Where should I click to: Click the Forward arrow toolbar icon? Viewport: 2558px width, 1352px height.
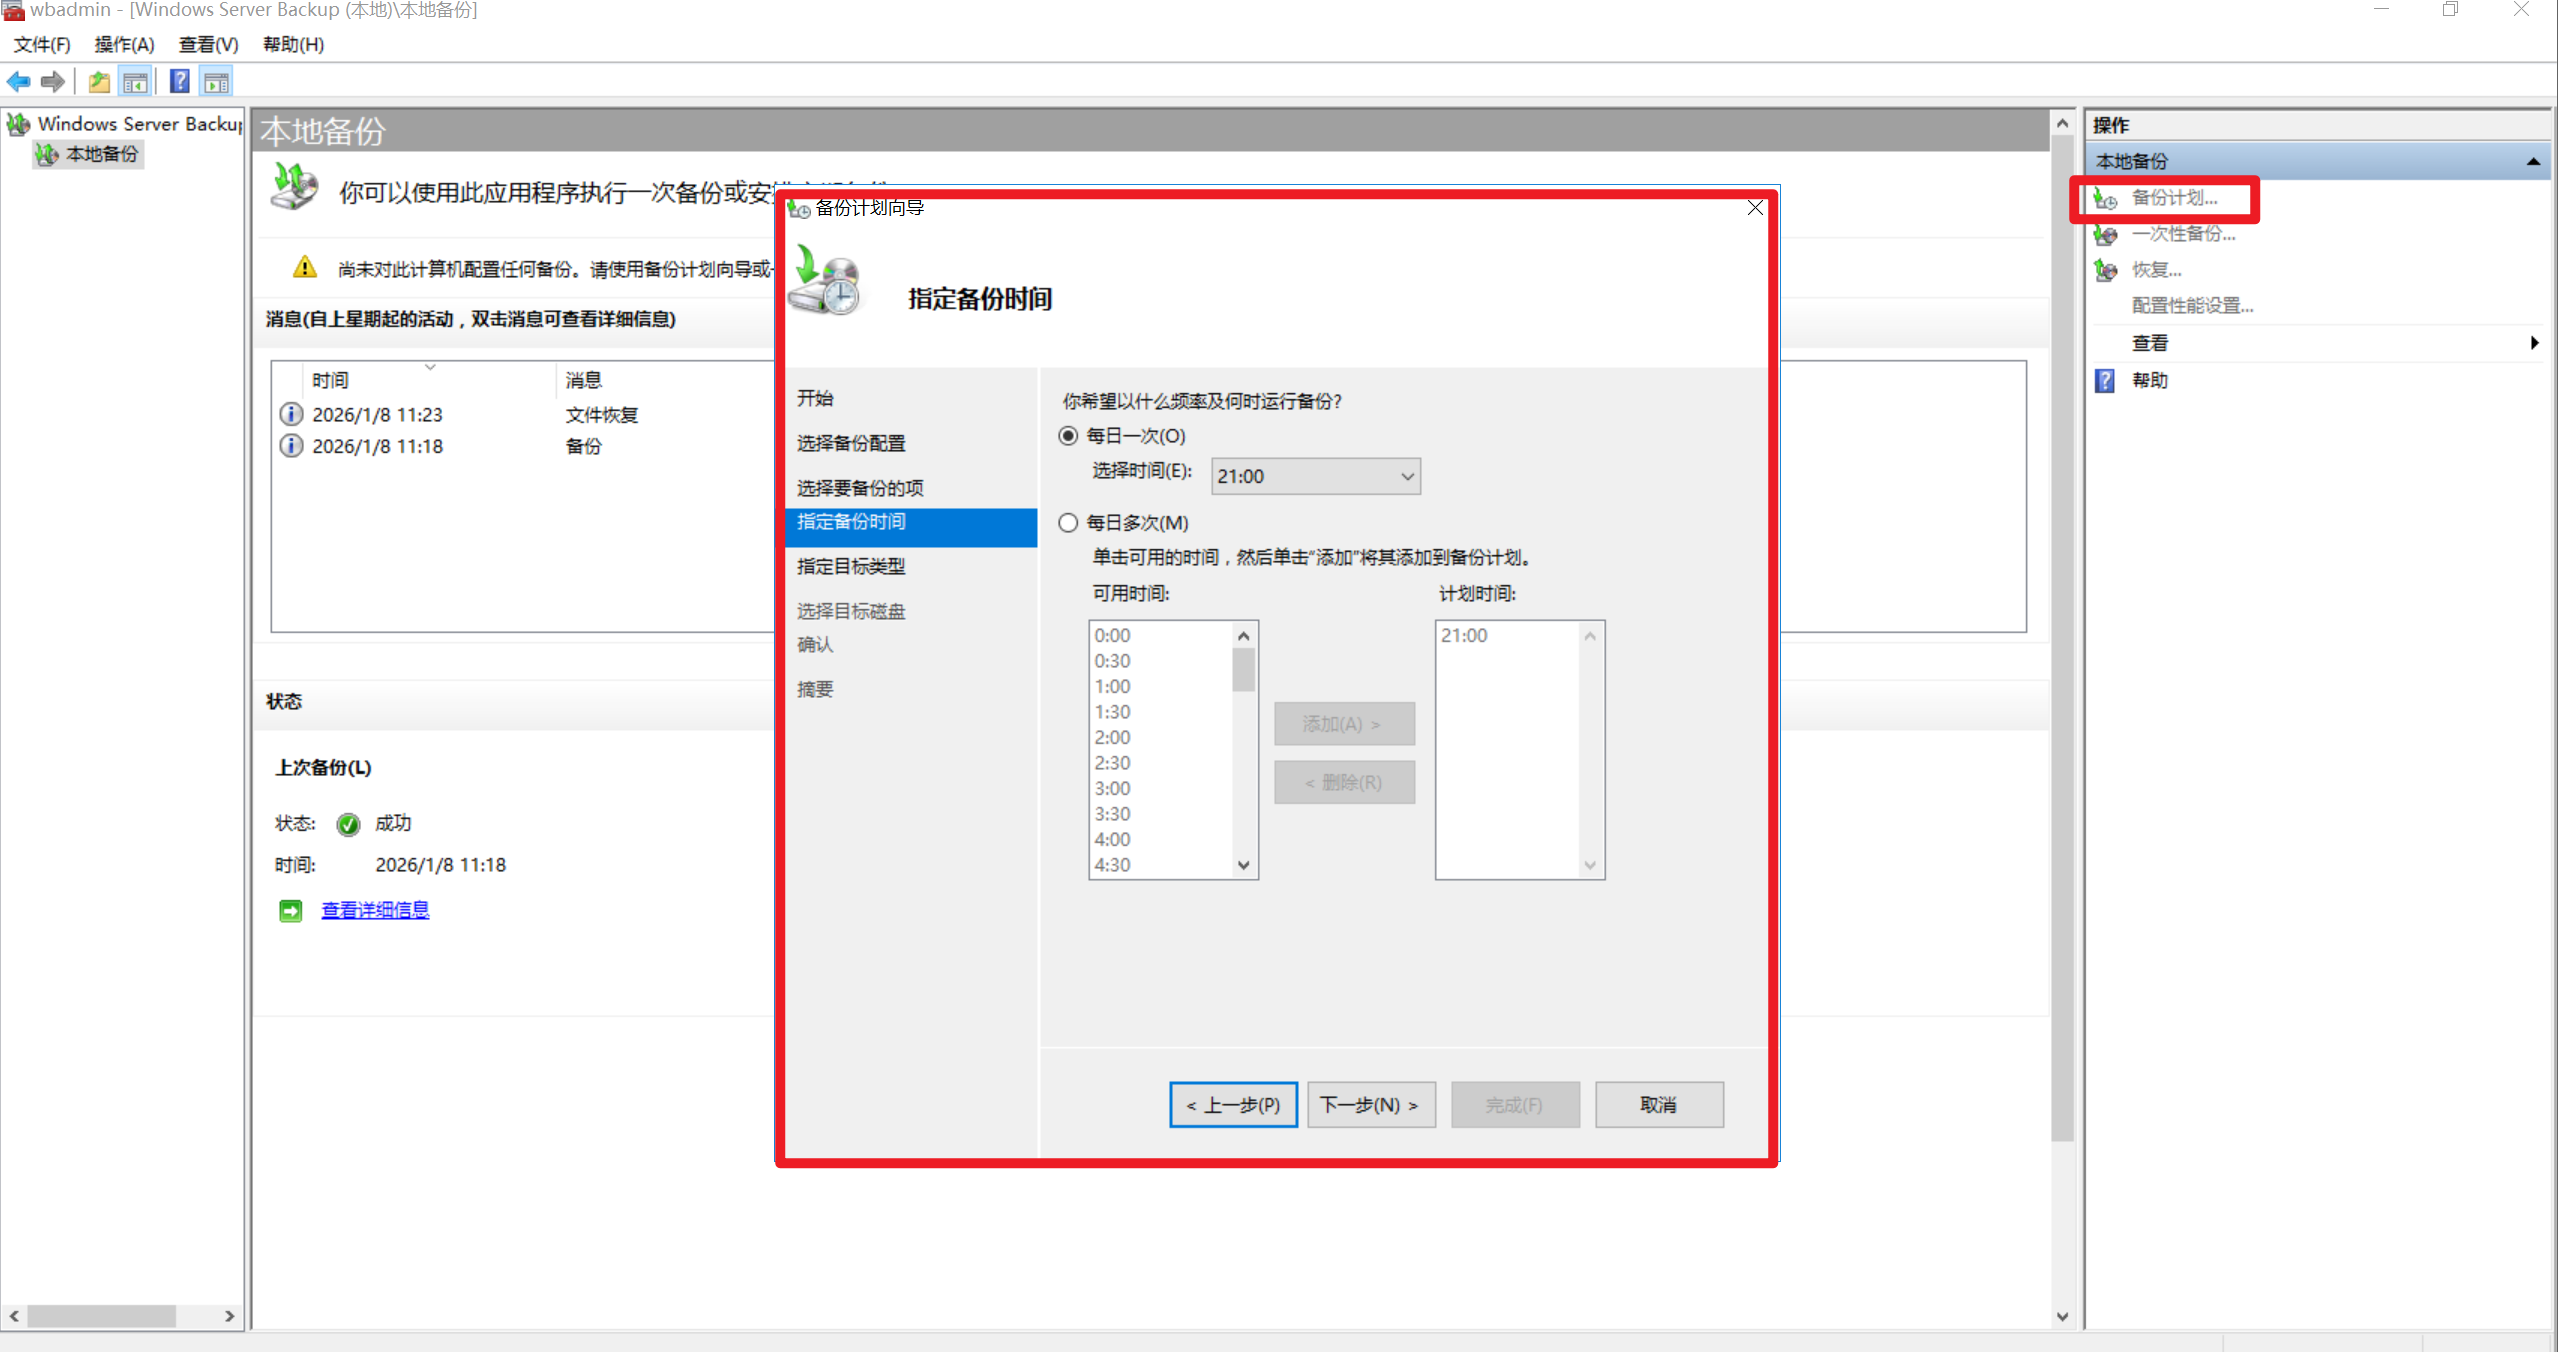[53, 82]
